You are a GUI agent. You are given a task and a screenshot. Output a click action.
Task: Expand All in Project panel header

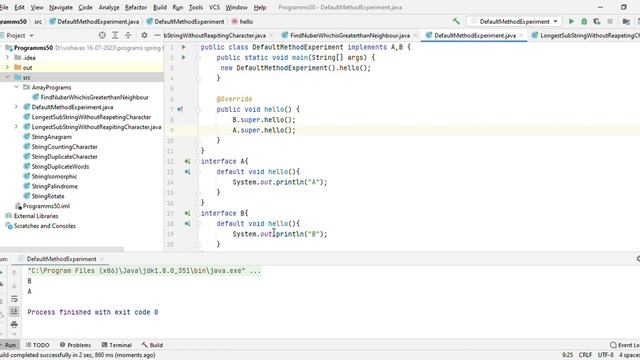tap(115, 36)
